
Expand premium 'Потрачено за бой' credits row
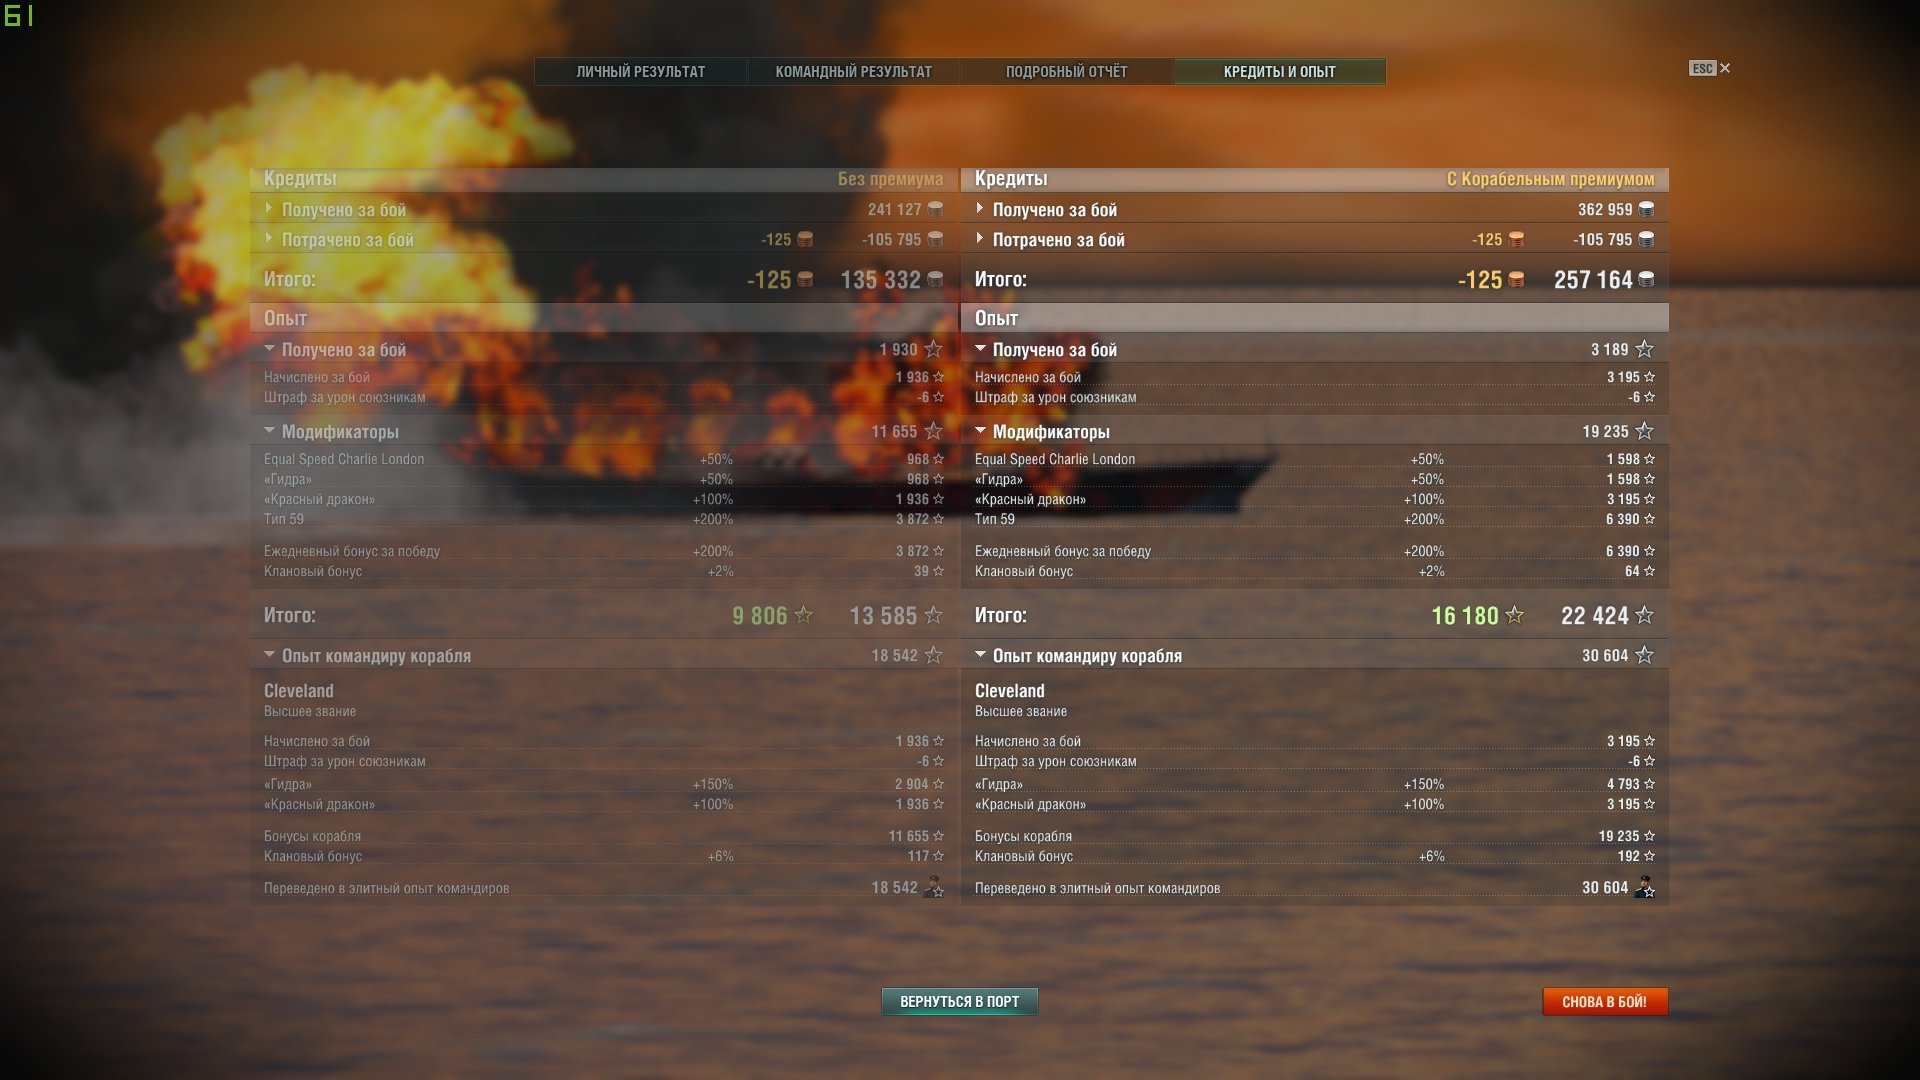coord(1314,239)
